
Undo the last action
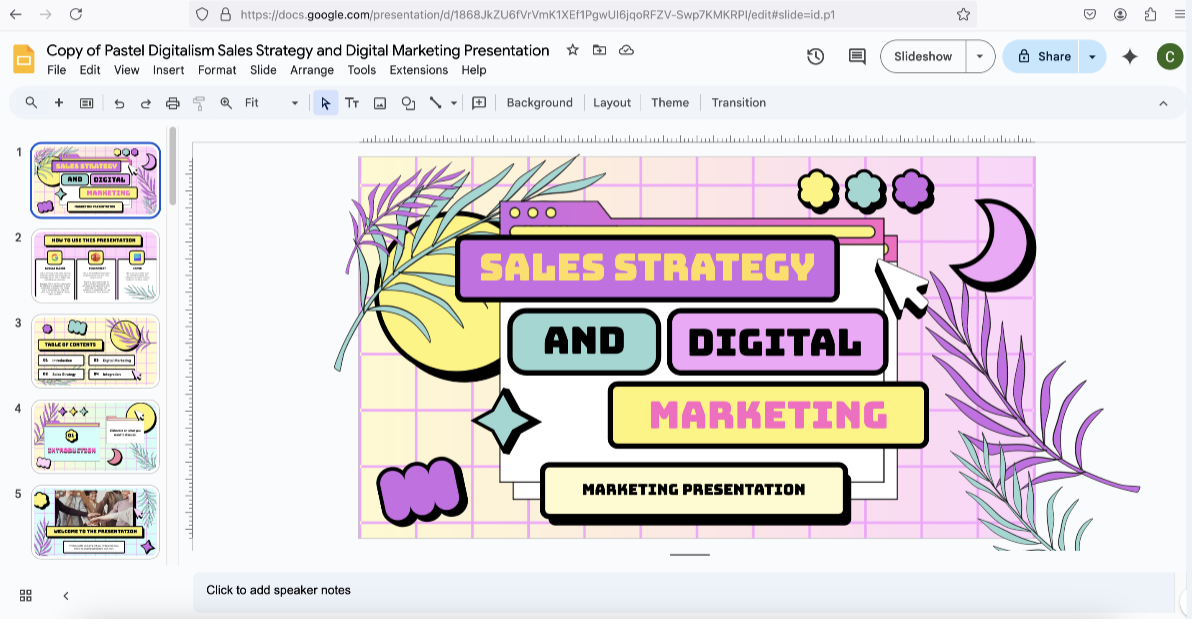click(x=119, y=103)
